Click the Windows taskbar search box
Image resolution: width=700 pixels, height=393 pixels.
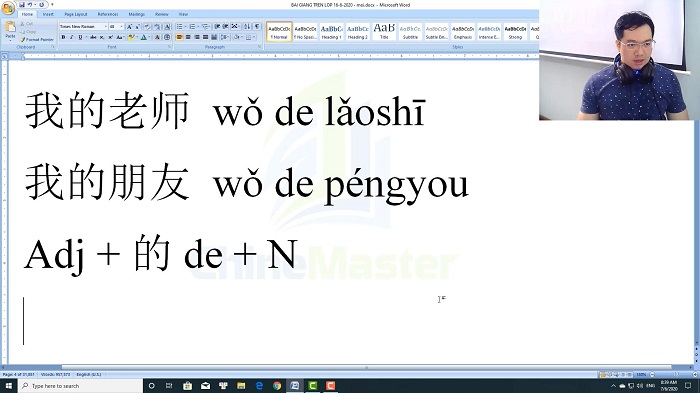(80, 386)
